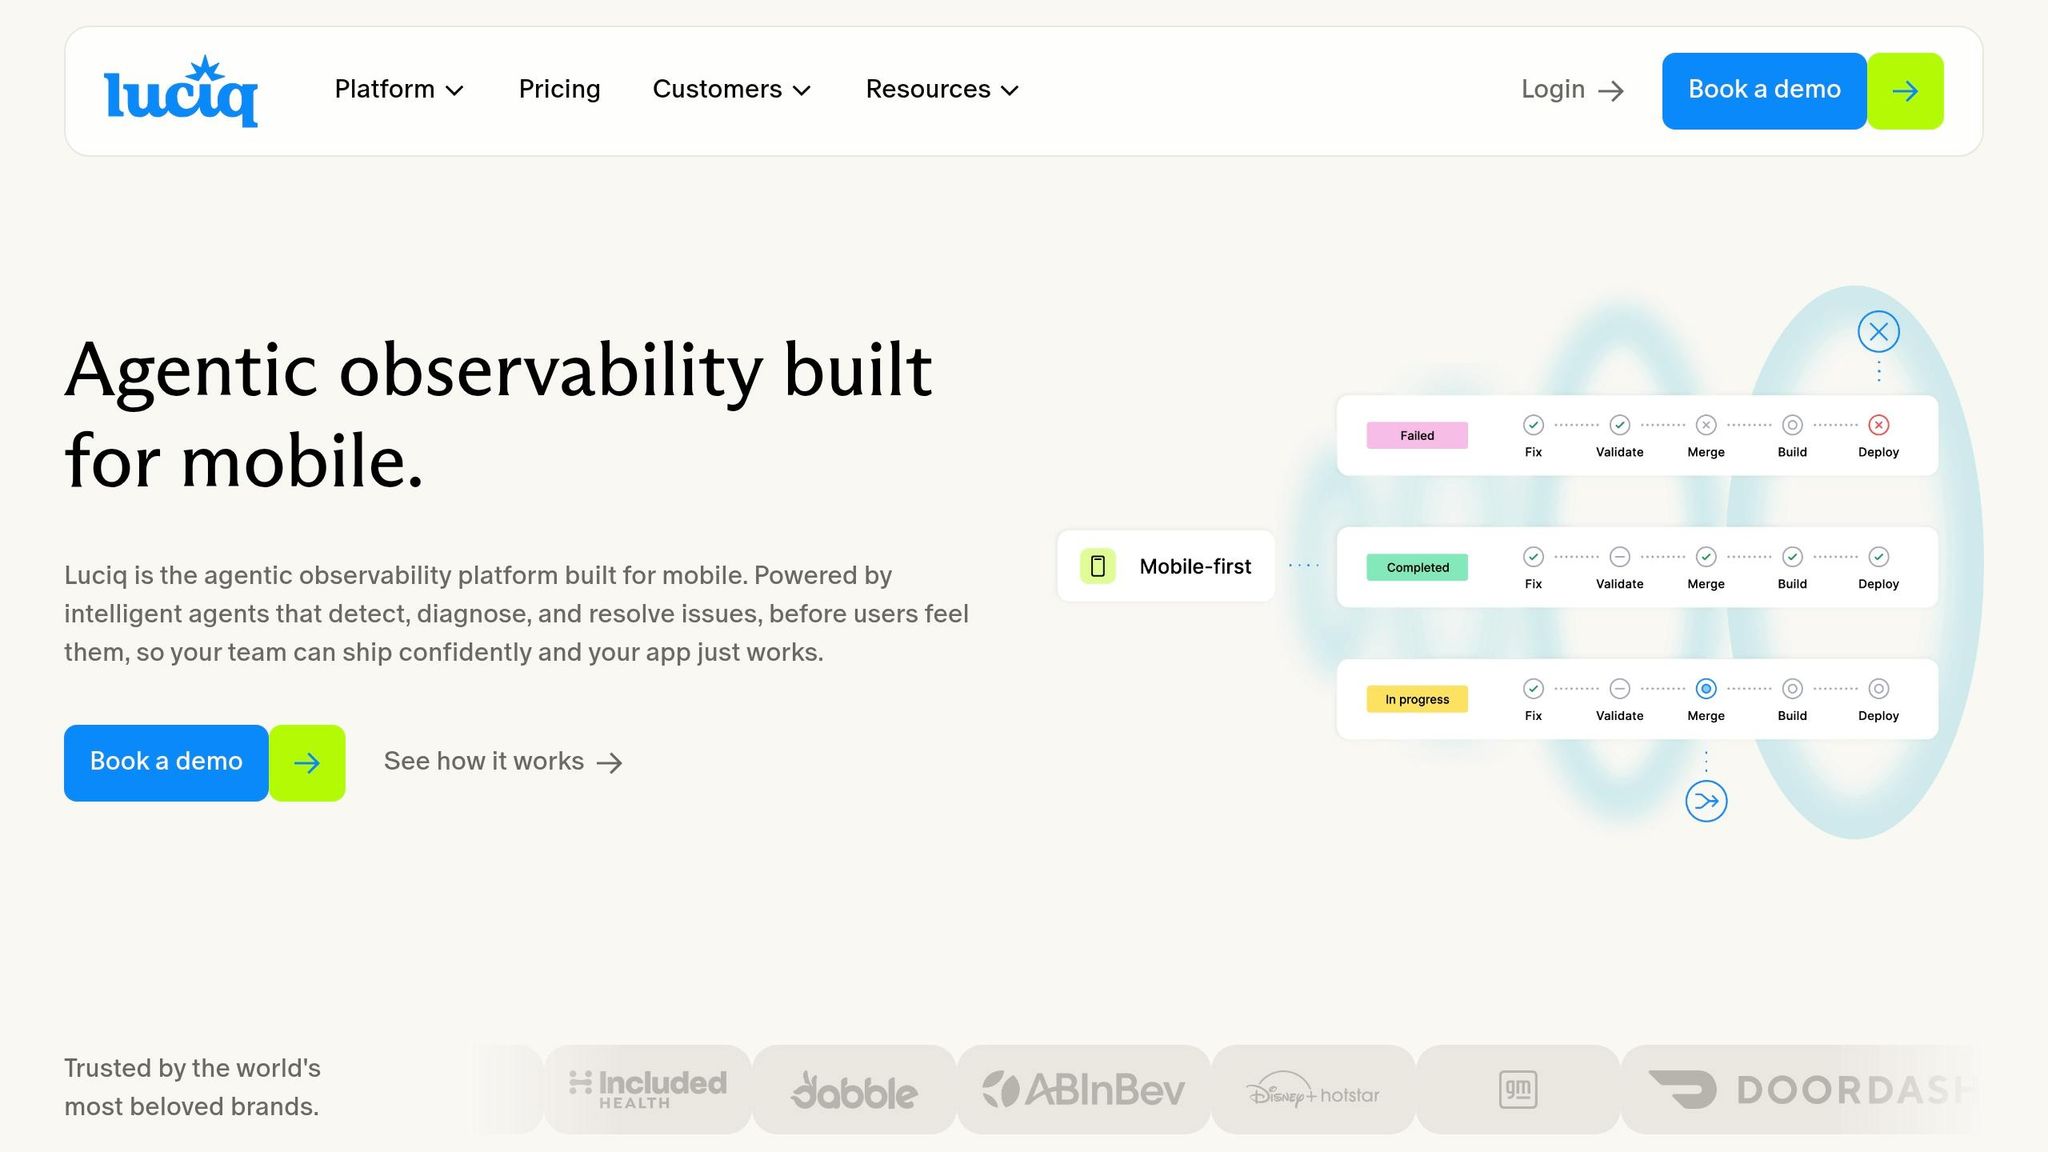Expand the Resources menu chevron
2048x1152 pixels.
click(x=1010, y=91)
